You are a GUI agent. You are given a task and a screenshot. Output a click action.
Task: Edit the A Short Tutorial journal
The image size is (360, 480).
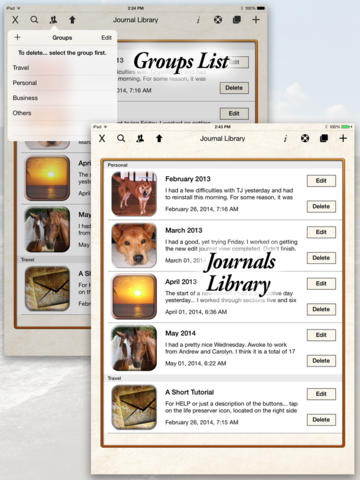point(321,394)
